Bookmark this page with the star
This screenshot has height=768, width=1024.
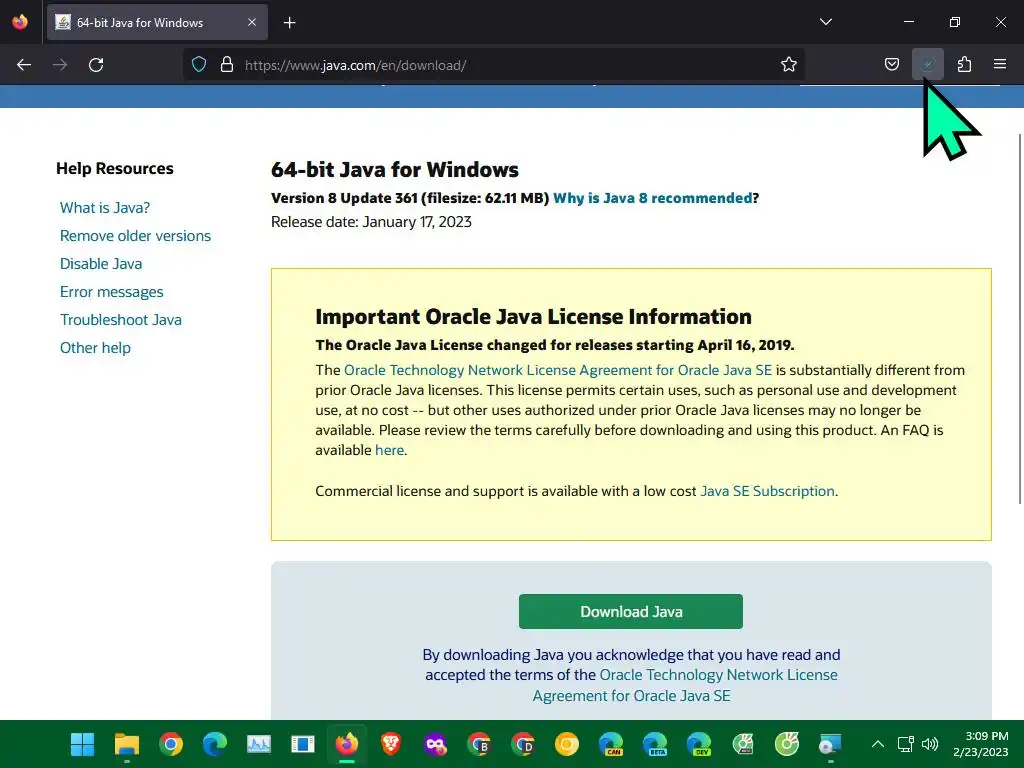click(x=789, y=65)
